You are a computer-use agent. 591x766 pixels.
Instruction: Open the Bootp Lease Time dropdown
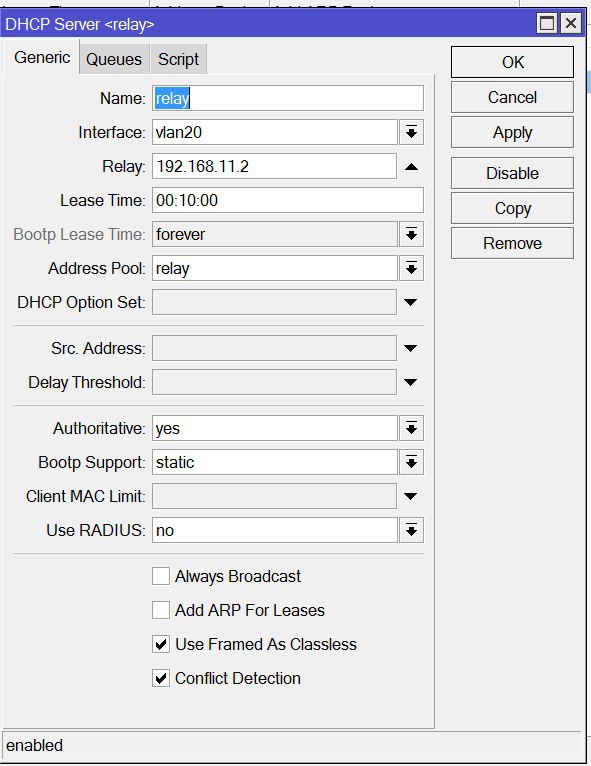click(411, 234)
